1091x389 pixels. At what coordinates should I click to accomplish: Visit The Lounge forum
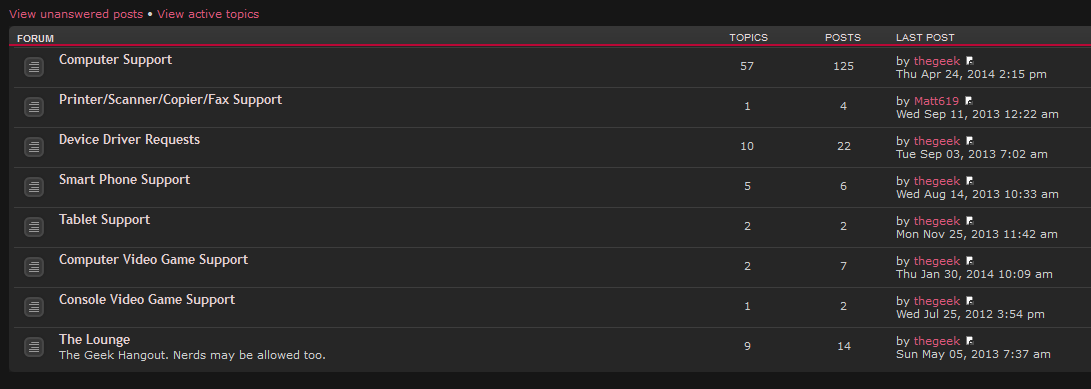pos(95,340)
